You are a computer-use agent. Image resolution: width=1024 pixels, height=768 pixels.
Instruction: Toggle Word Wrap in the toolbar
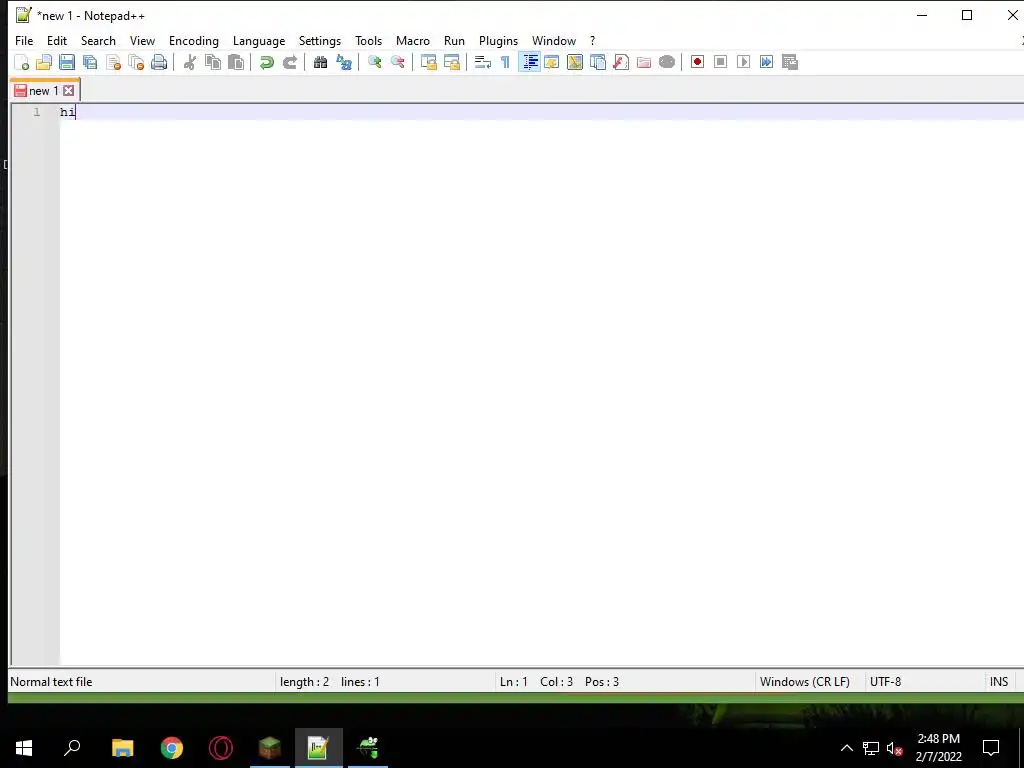483,62
